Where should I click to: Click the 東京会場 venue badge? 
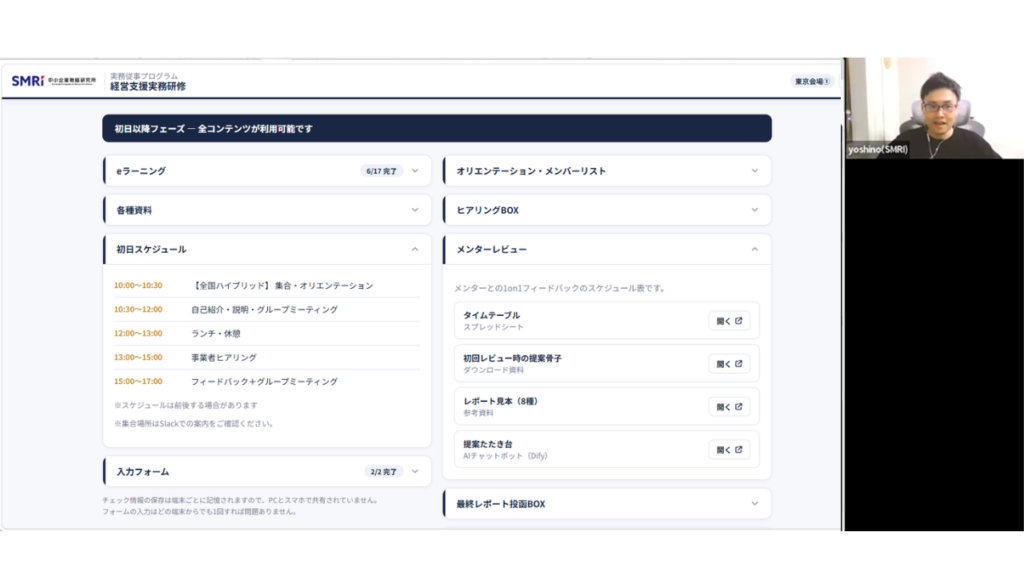pos(811,81)
